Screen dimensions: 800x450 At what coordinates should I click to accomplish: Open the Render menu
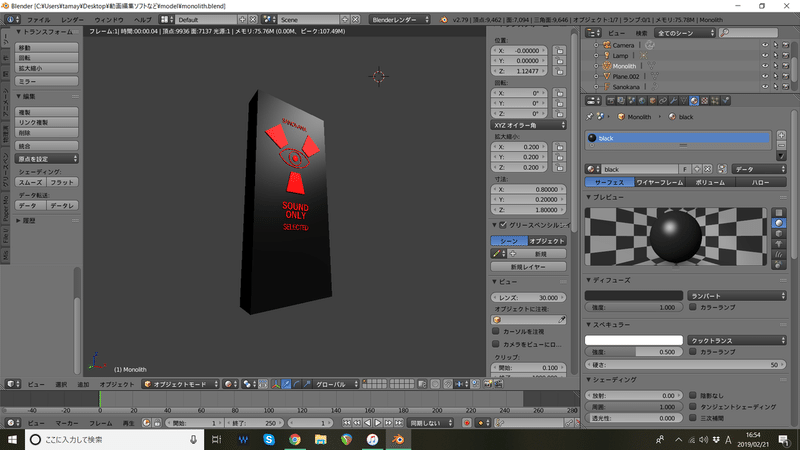(x=72, y=20)
